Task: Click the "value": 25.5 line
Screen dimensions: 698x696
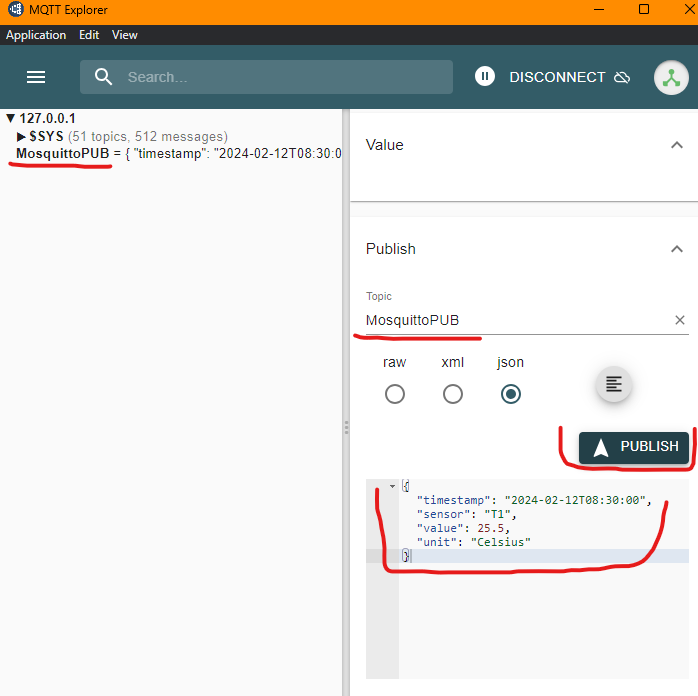Action: coord(463,528)
